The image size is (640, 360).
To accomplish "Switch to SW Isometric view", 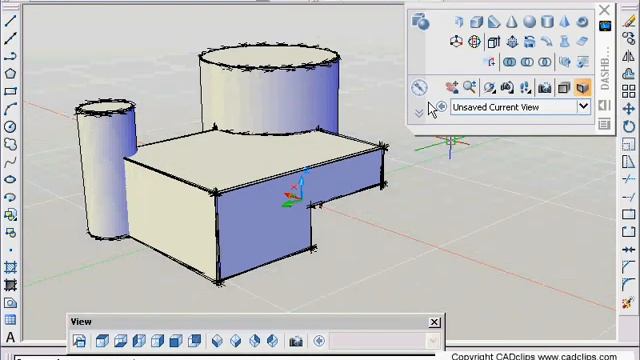I will pos(217,341).
